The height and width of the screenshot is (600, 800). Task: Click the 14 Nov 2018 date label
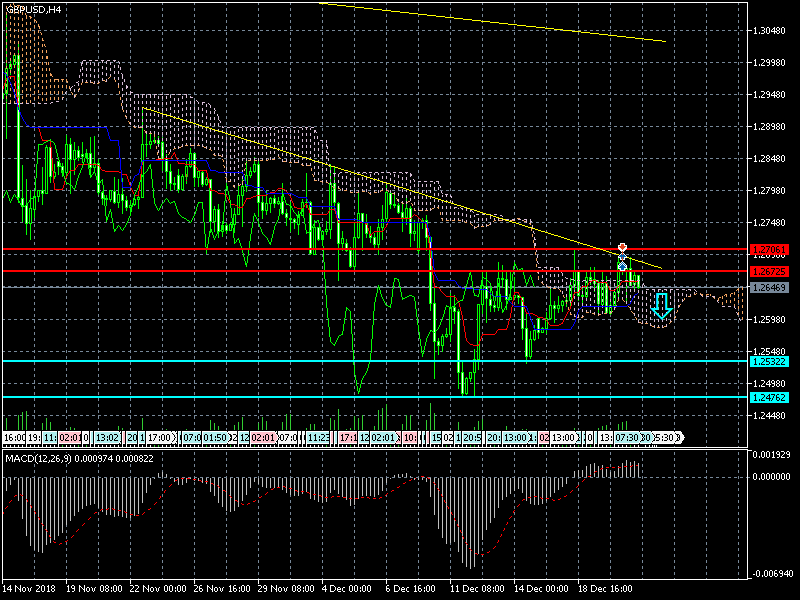coord(28,589)
